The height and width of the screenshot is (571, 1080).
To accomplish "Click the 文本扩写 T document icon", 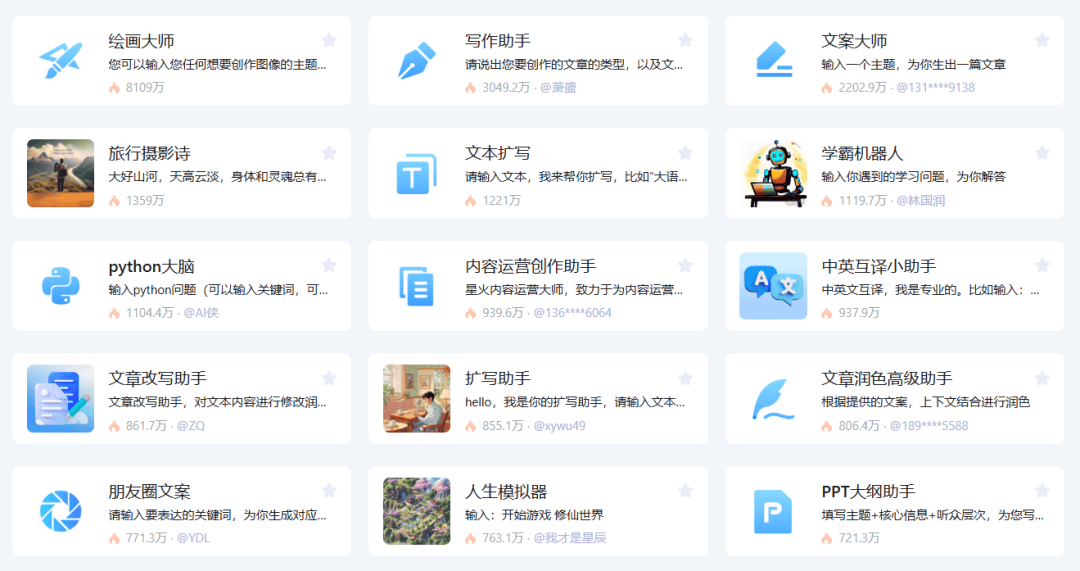I will click(x=417, y=174).
